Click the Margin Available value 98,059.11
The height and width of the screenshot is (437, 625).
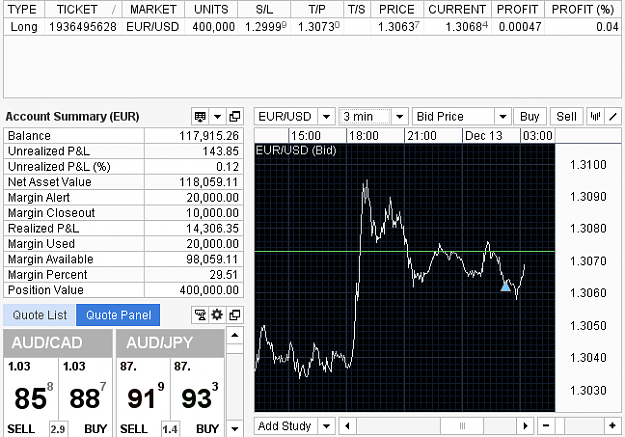[212, 259]
